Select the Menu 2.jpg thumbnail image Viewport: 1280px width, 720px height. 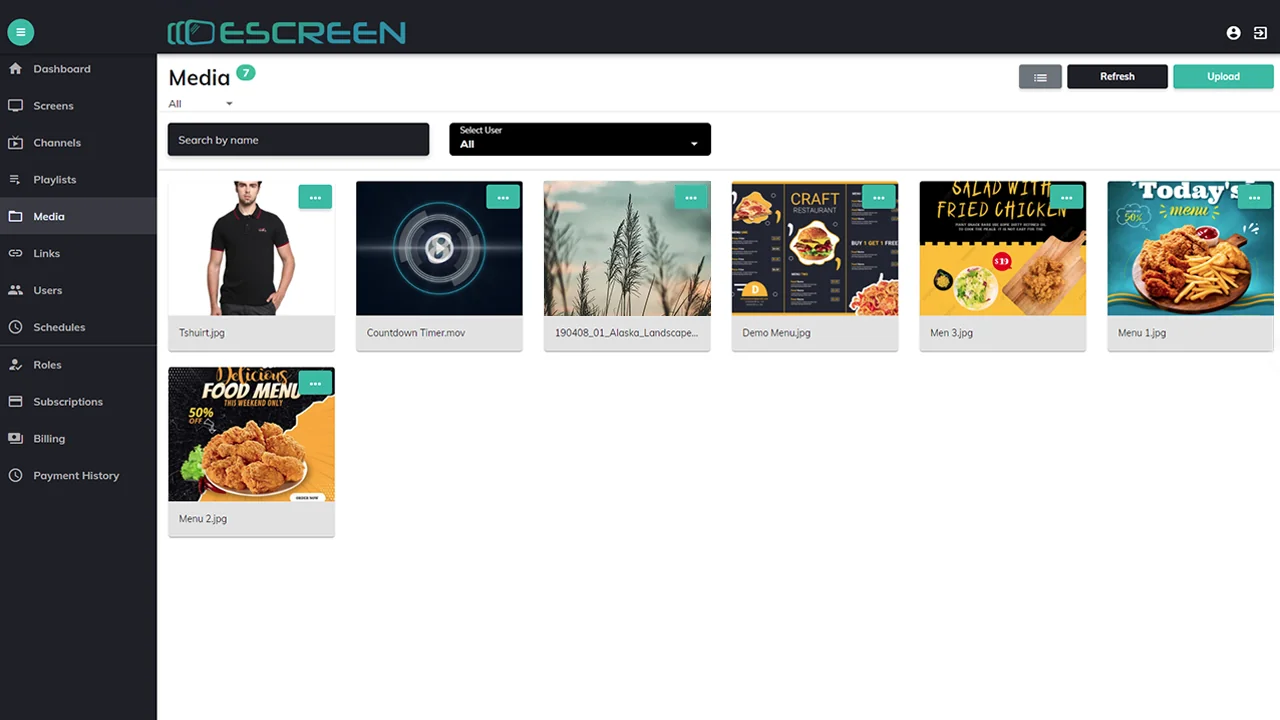[251, 434]
